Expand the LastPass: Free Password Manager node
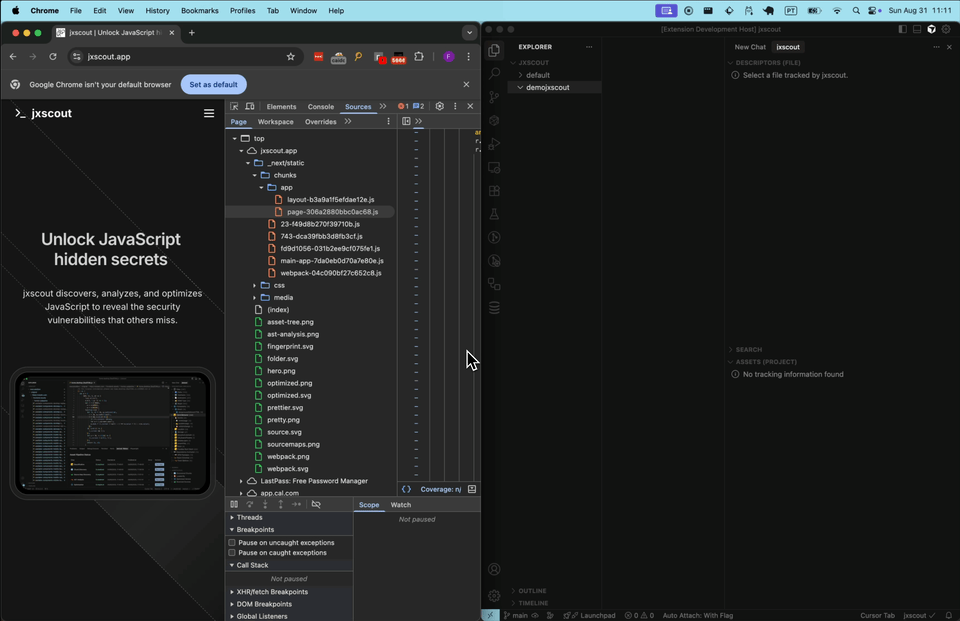 point(241,481)
